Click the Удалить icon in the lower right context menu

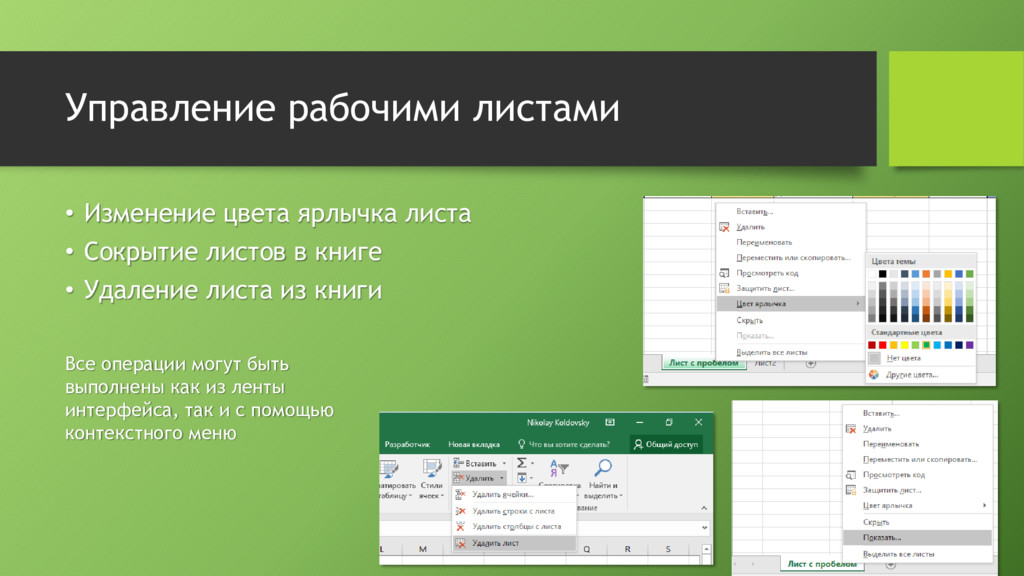tap(850, 429)
